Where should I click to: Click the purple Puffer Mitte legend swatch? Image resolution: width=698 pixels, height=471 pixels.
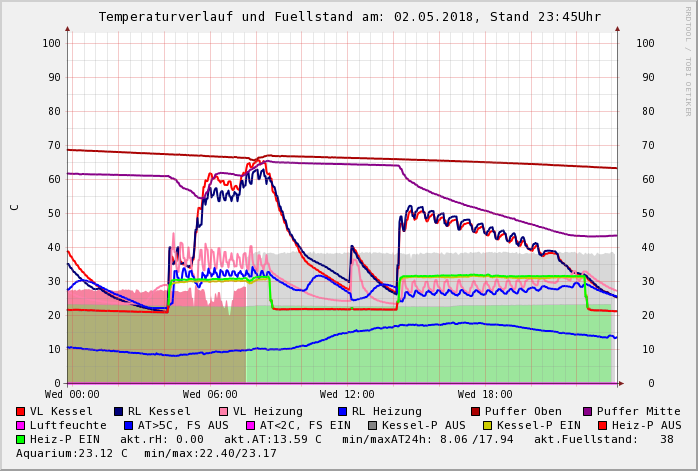pos(588,411)
